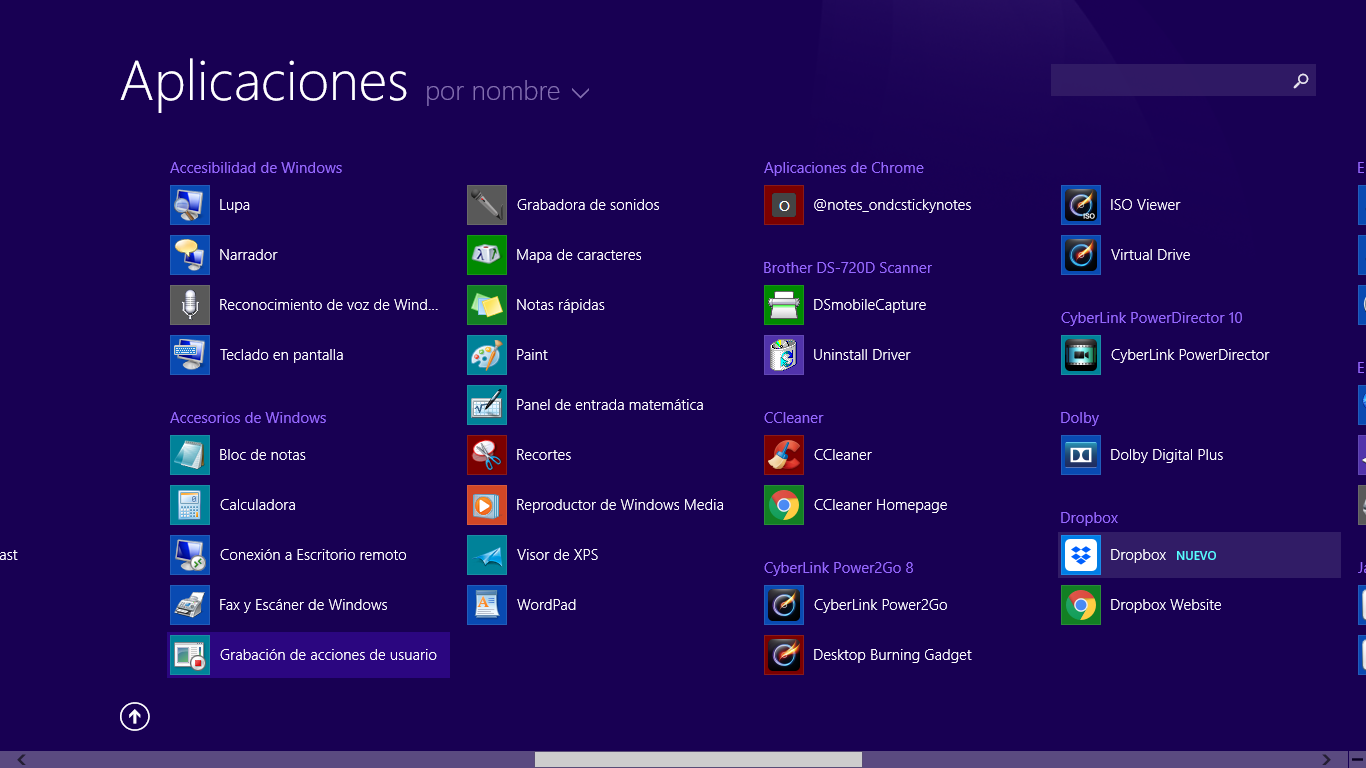1366x768 pixels.
Task: Launch the CyberLink Power2Go icon
Action: click(x=784, y=605)
